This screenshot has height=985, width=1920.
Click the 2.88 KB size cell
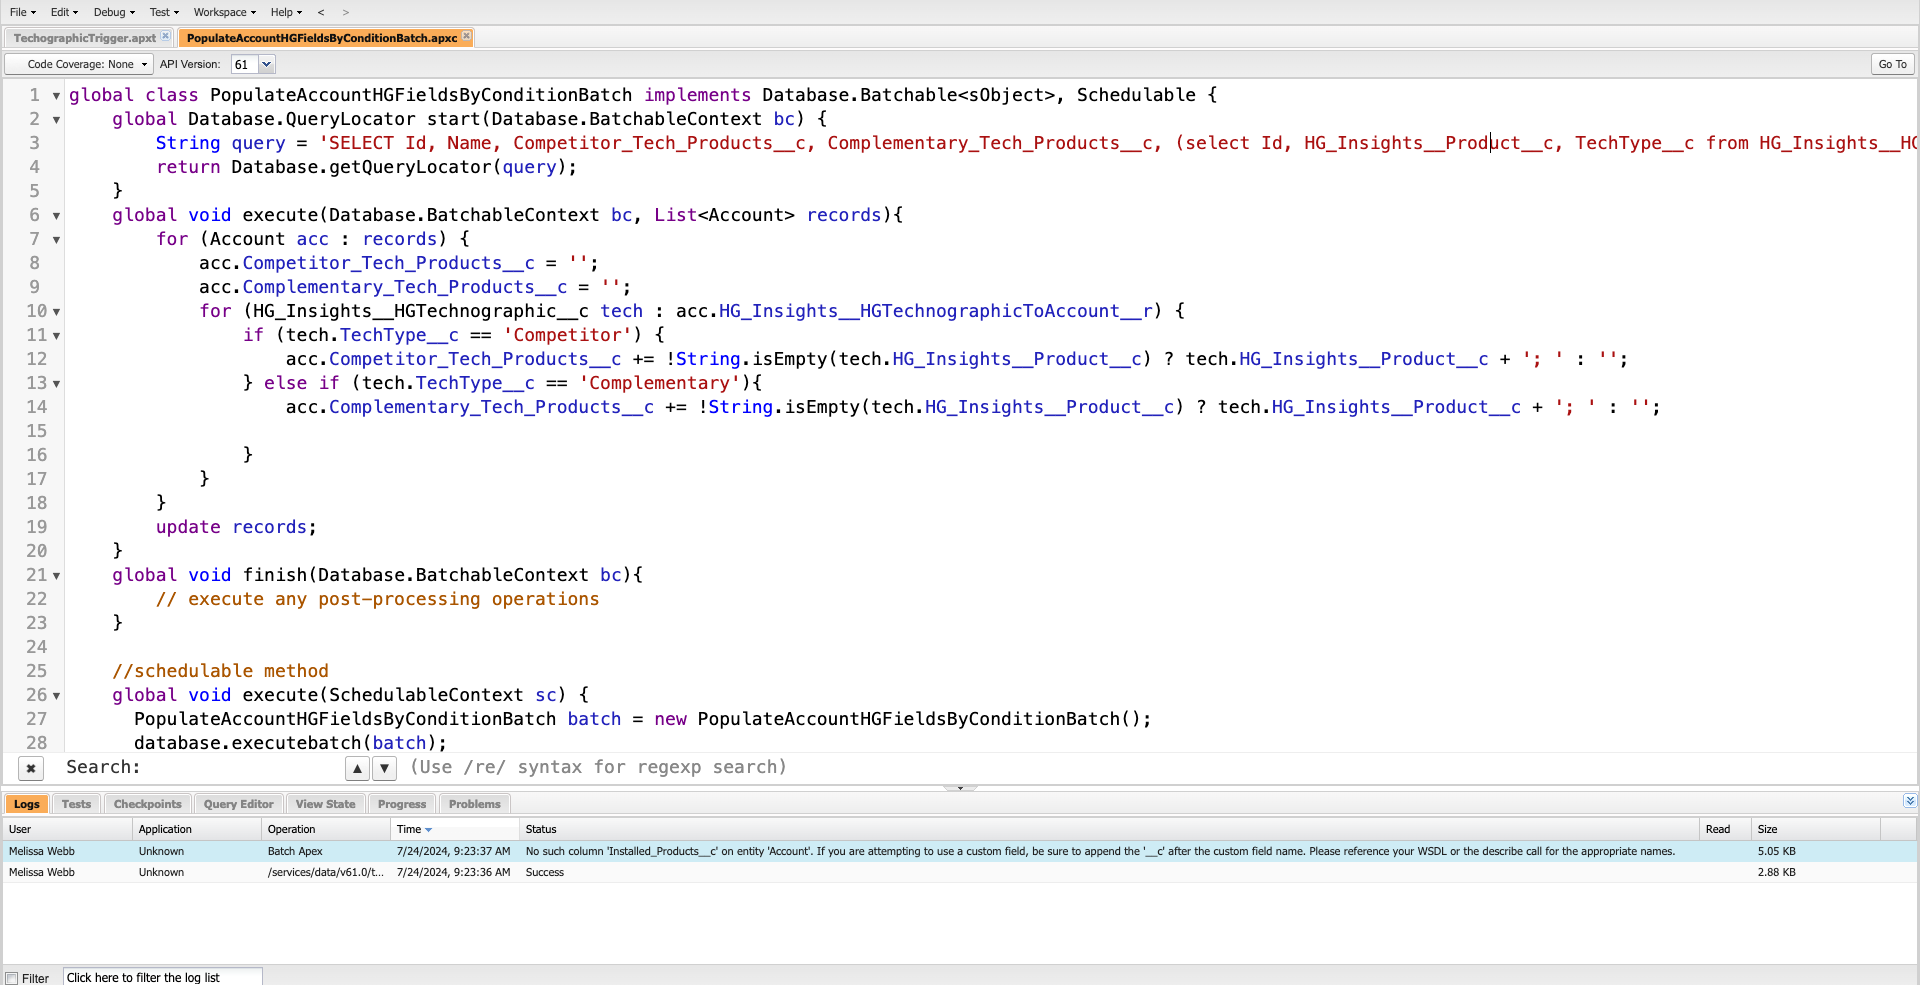[1776, 872]
